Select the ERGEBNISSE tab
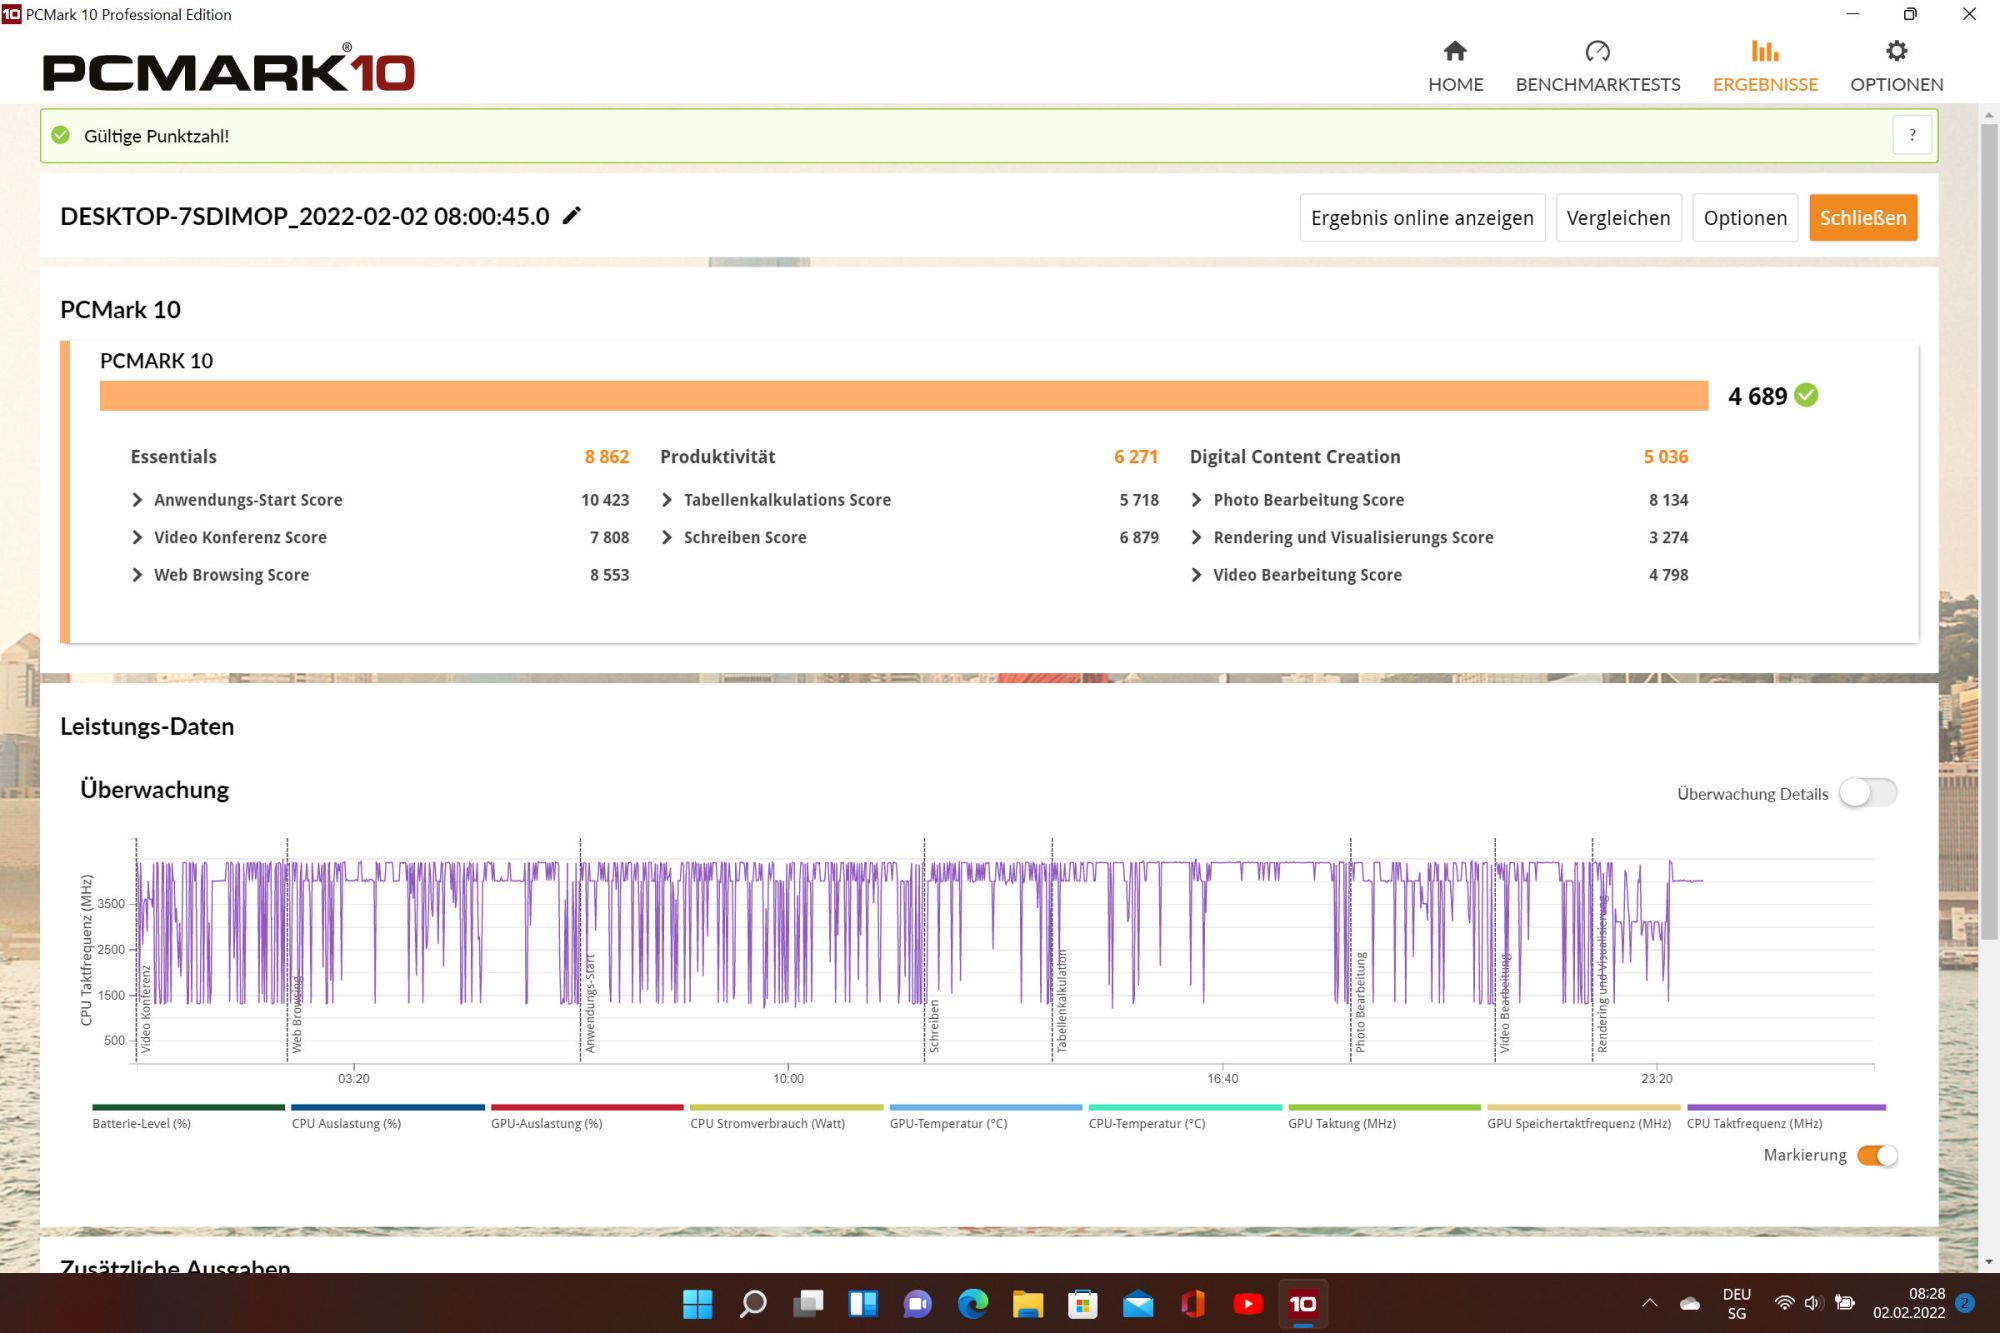The image size is (2000, 1333). [1765, 67]
